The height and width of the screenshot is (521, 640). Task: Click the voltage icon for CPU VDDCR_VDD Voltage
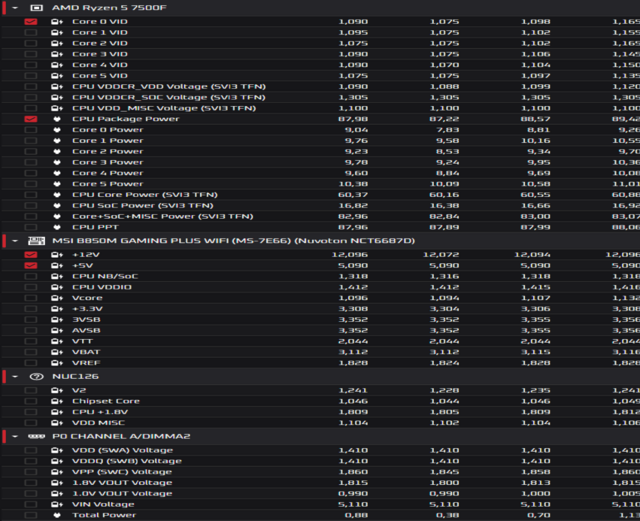[x=57, y=87]
